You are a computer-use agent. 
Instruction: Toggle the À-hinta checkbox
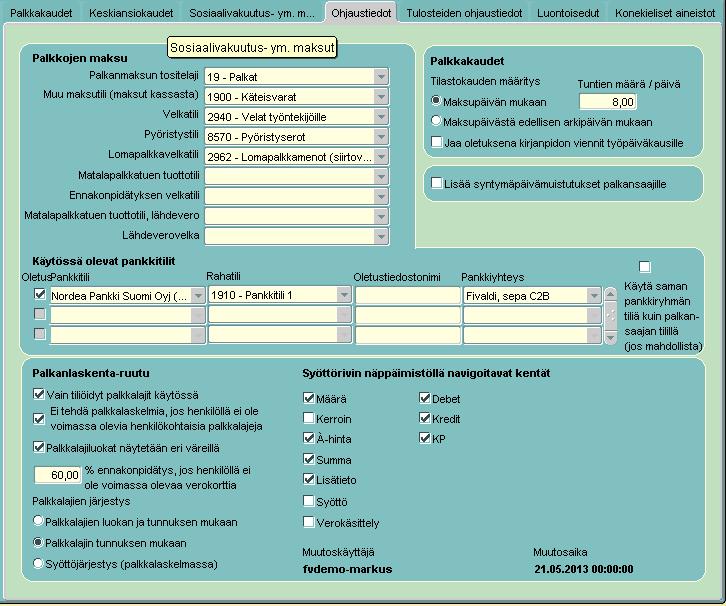[309, 438]
